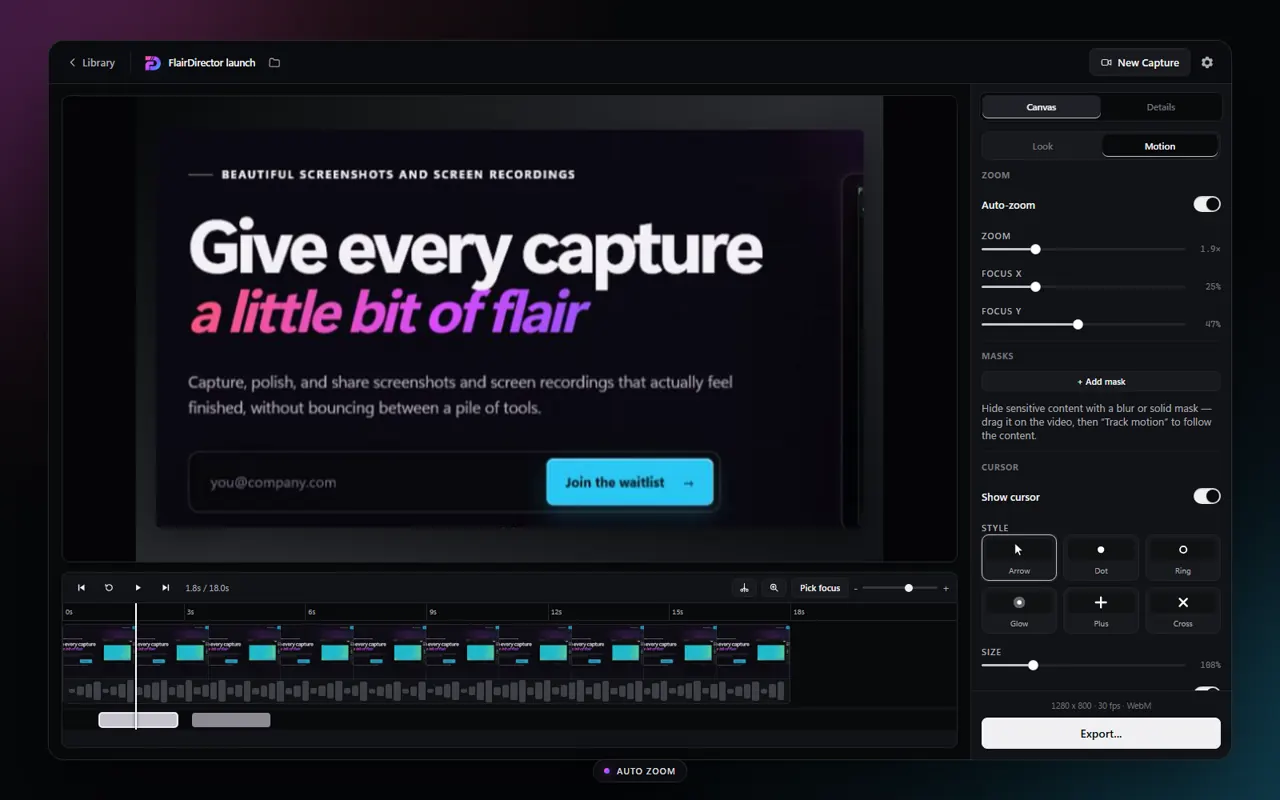This screenshot has width=1280, height=800.
Task: Play the recording
Action: tap(138, 588)
